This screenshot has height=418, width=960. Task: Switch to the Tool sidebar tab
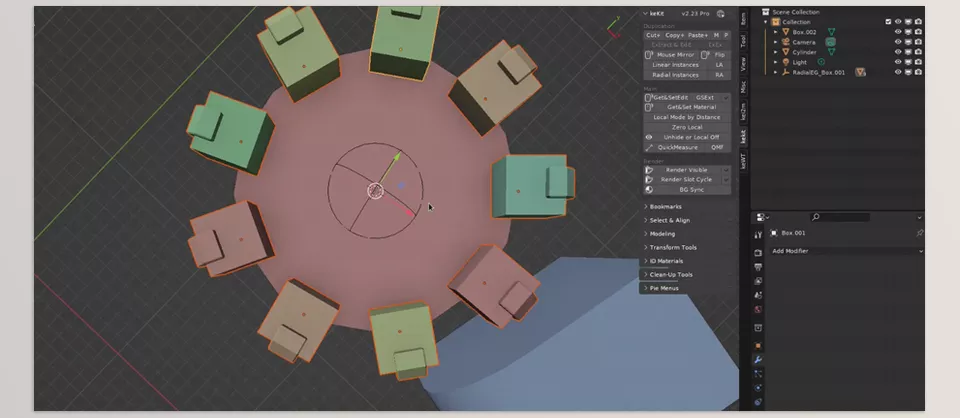[744, 40]
